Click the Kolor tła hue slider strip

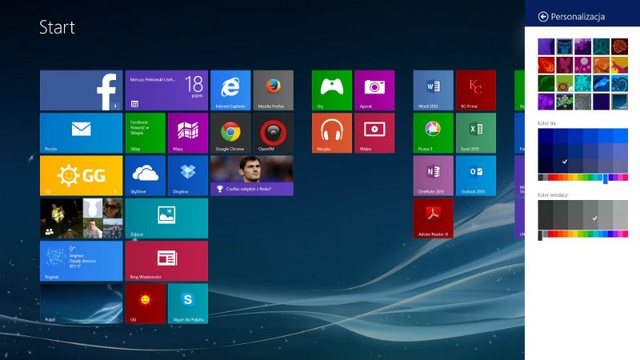[583, 178]
